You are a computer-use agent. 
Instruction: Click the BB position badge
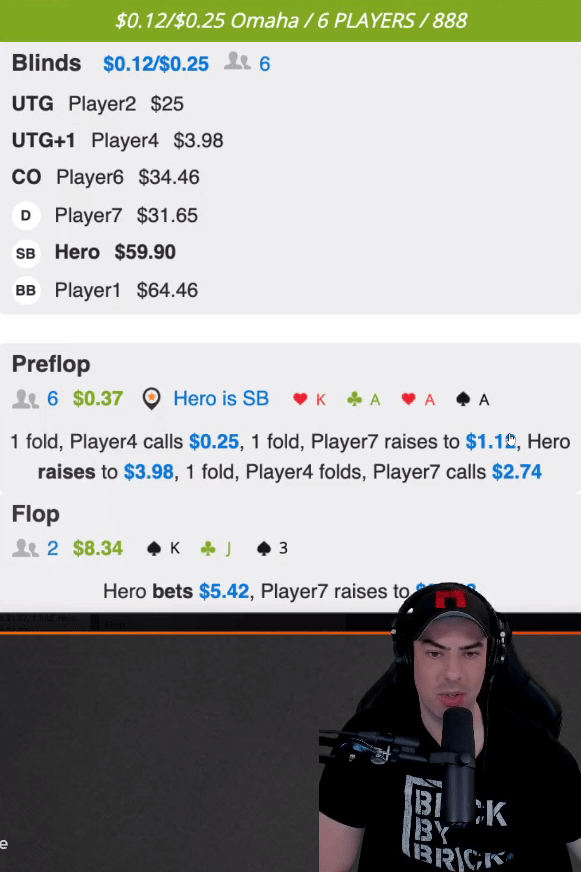point(26,290)
